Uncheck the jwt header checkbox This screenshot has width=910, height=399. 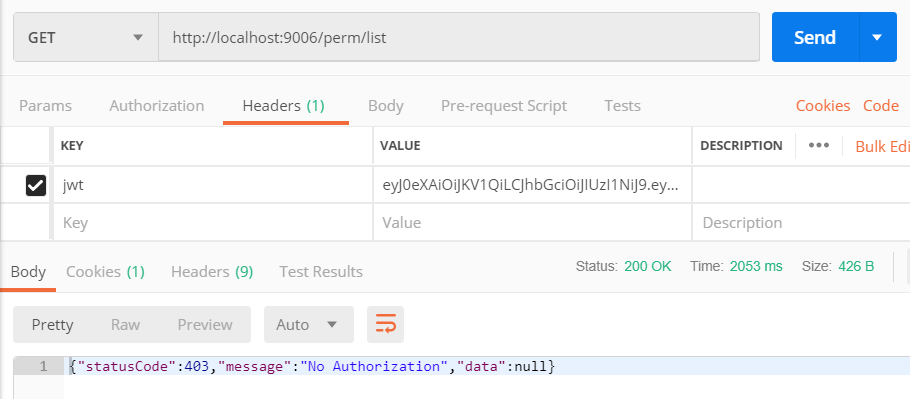click(36, 186)
